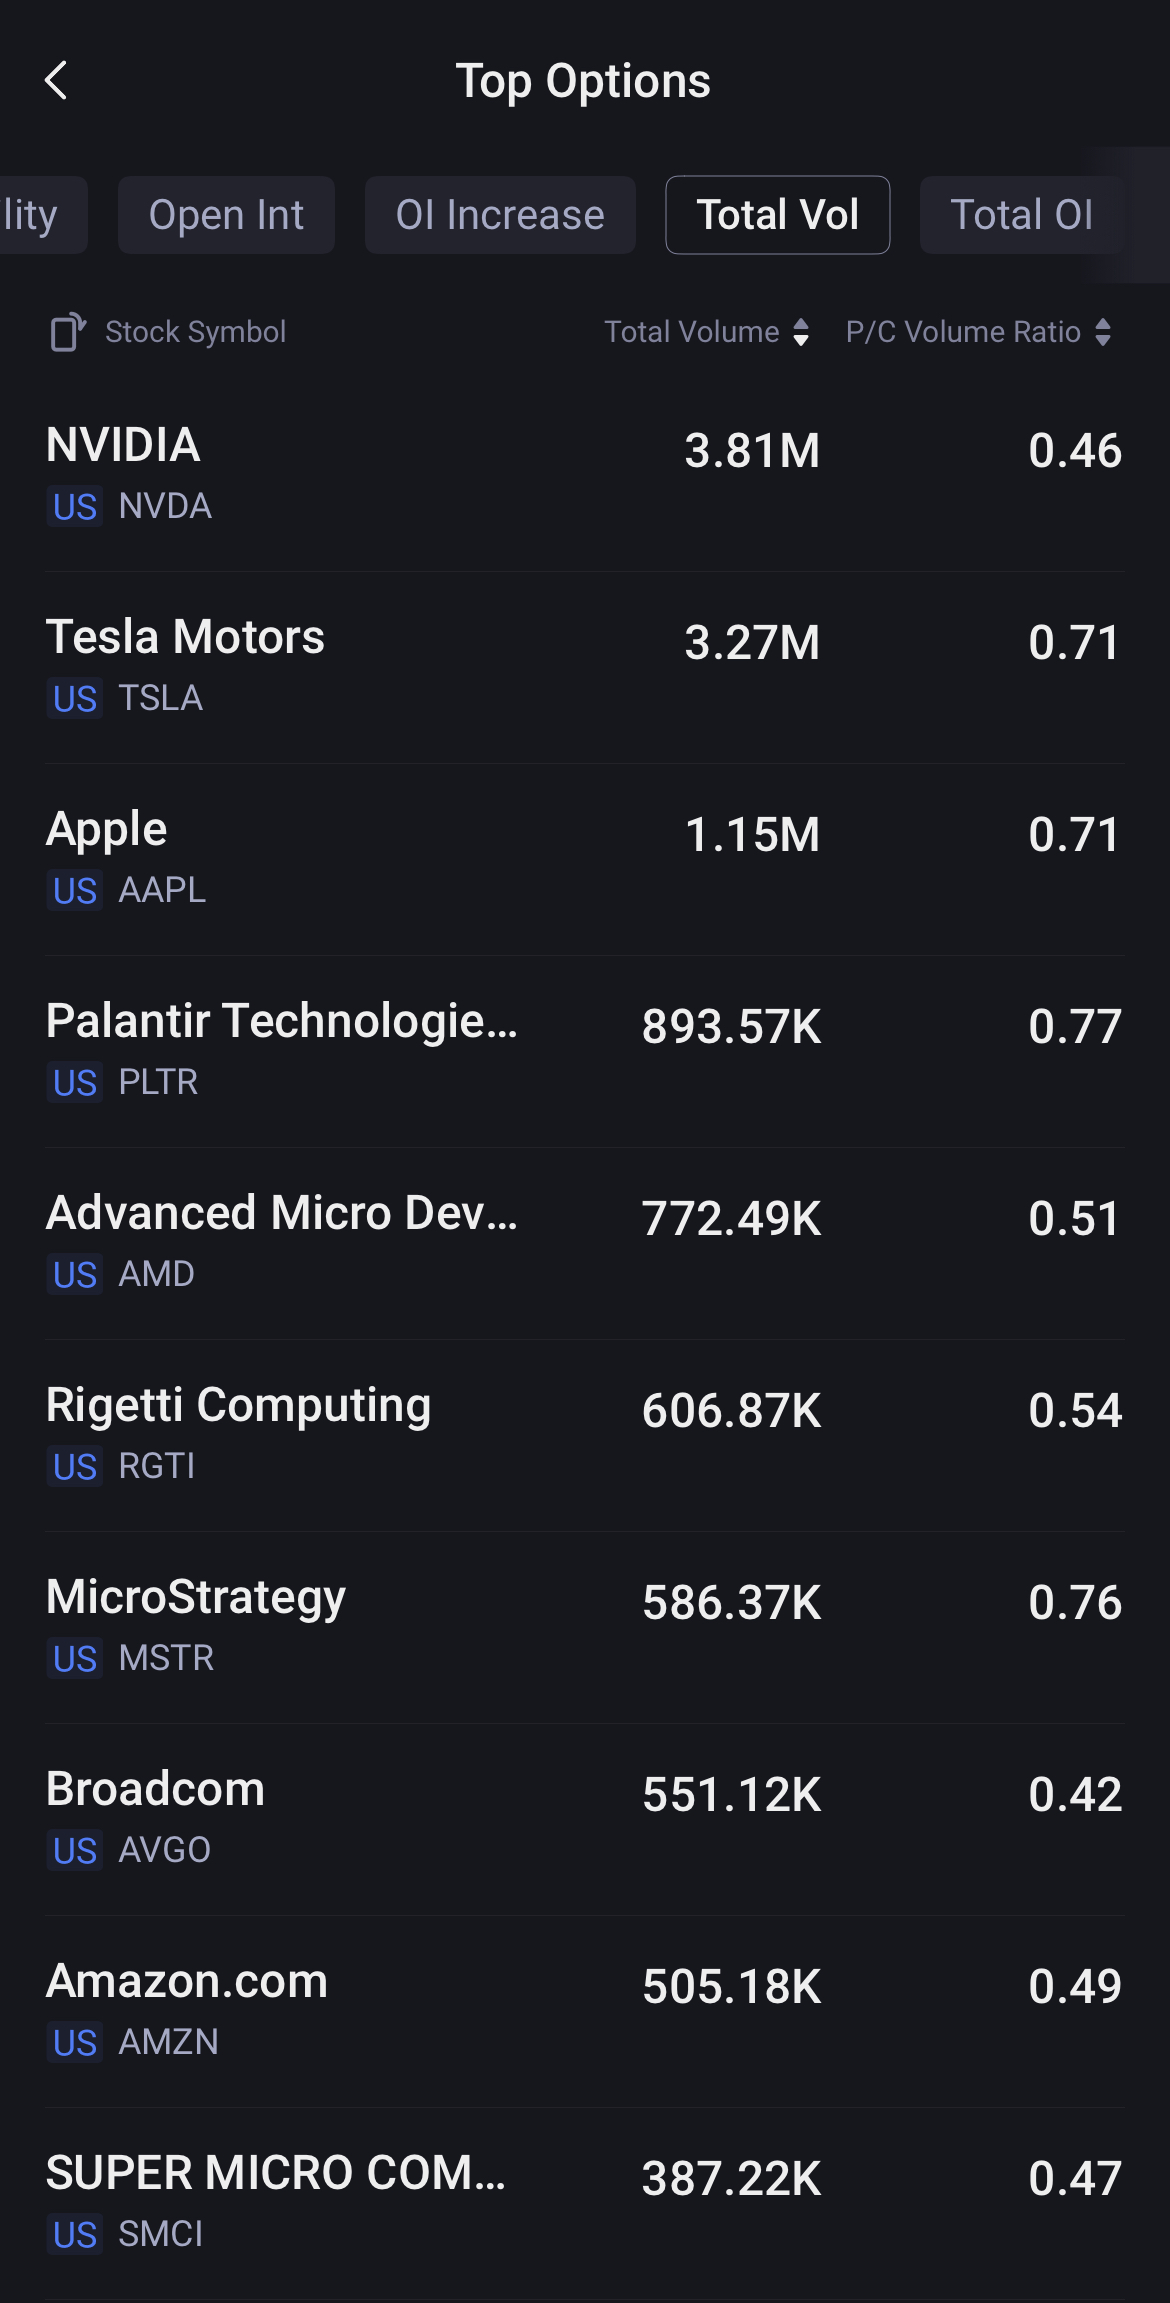Image resolution: width=1170 pixels, height=2303 pixels.
Task: Tap the Stock Symbol column header
Action: 196,332
